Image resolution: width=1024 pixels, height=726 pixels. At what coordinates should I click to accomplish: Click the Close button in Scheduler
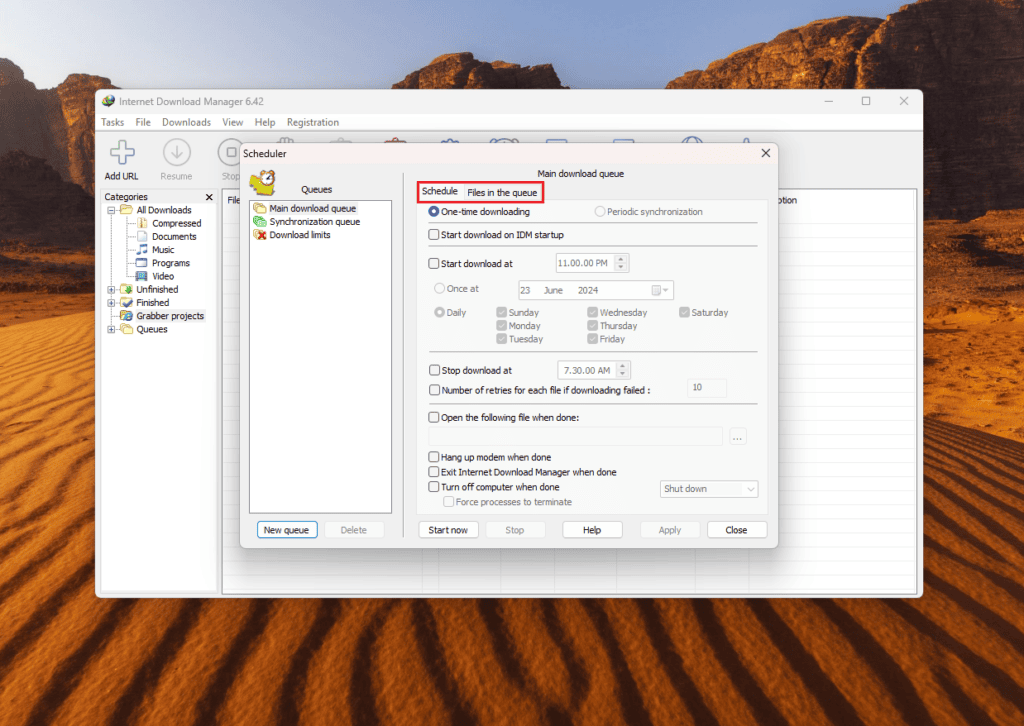tap(737, 529)
